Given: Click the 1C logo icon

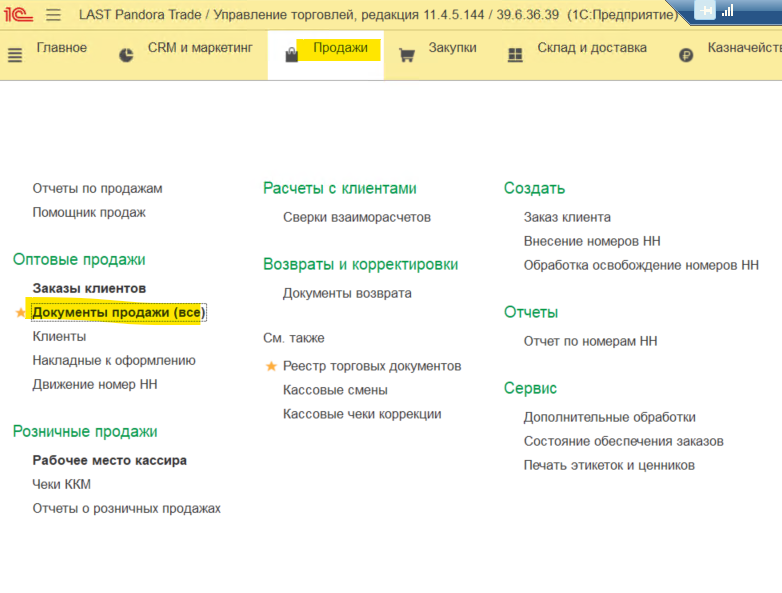Looking at the screenshot, I should (x=18, y=14).
